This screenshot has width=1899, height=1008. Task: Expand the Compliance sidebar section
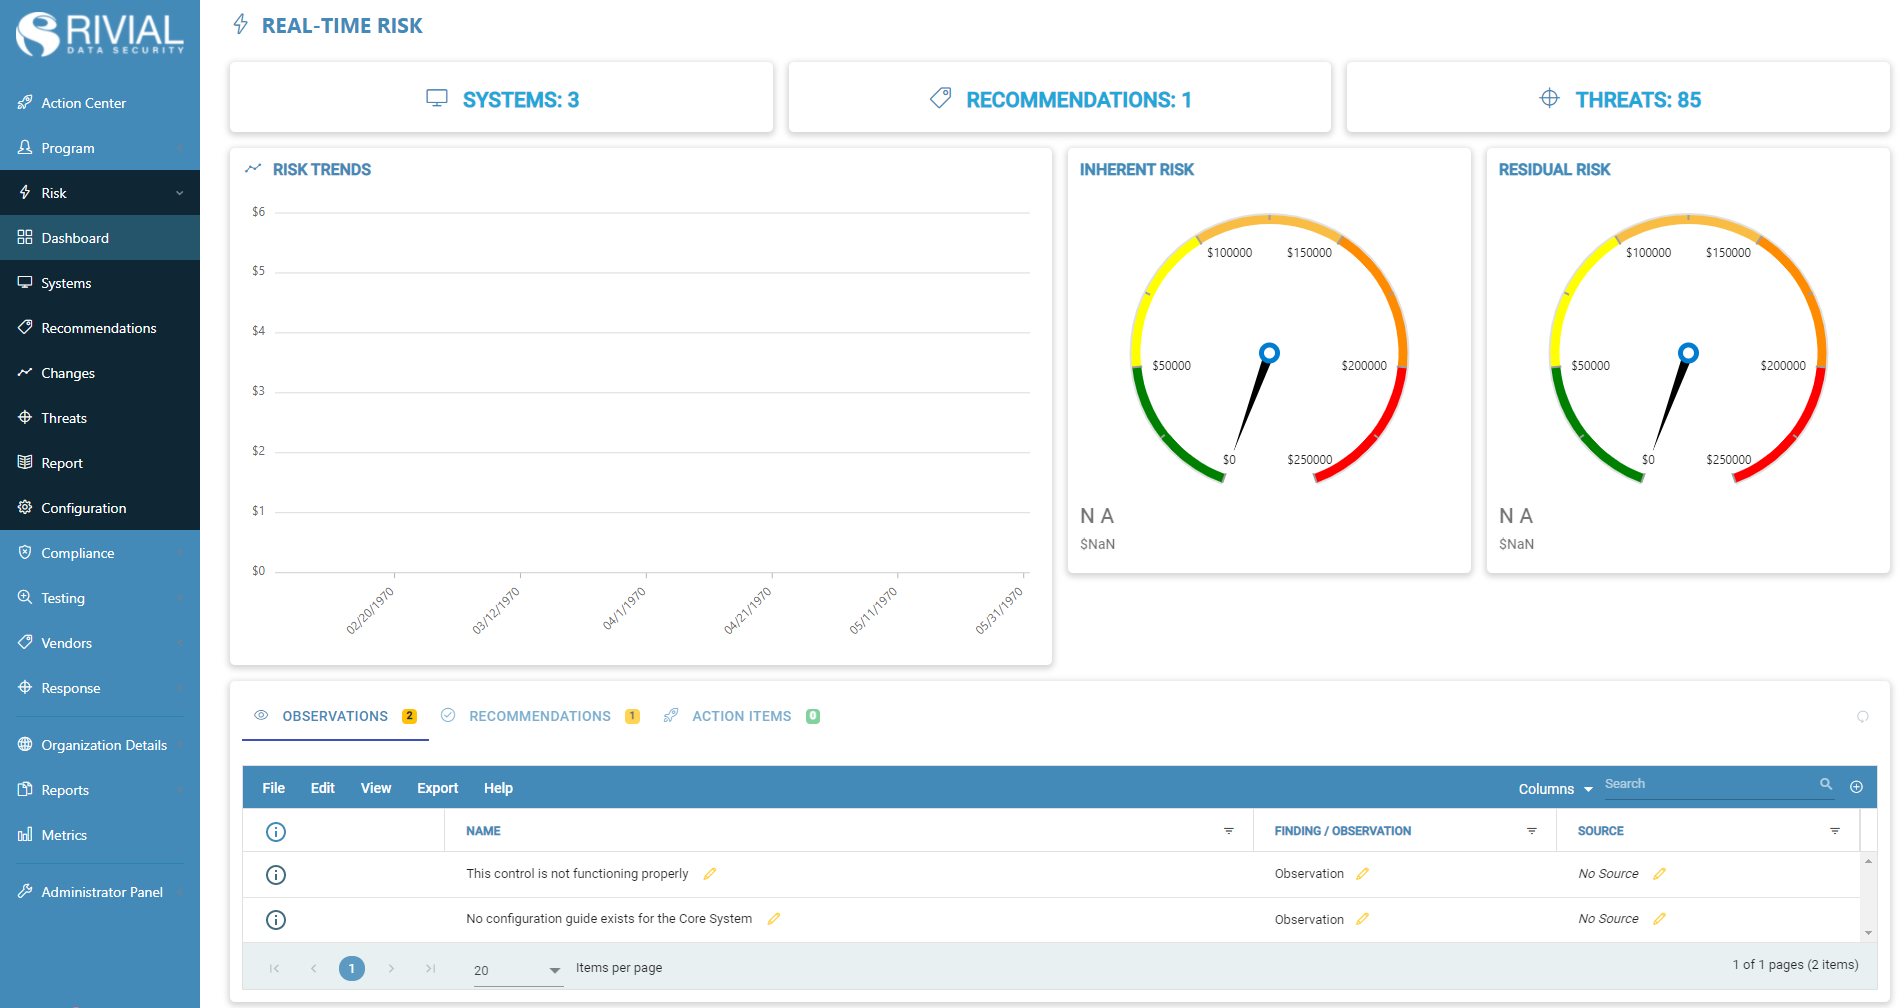[x=179, y=553]
